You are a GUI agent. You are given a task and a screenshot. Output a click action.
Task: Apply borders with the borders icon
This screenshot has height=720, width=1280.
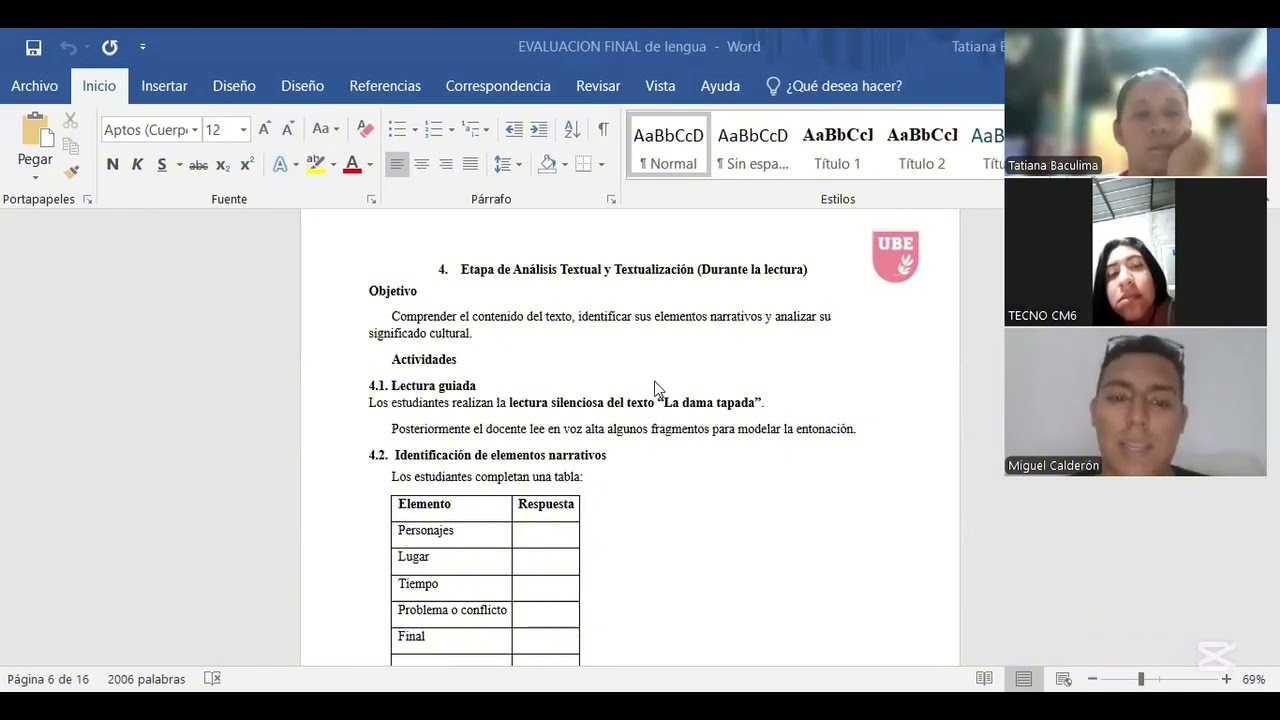[x=584, y=165]
